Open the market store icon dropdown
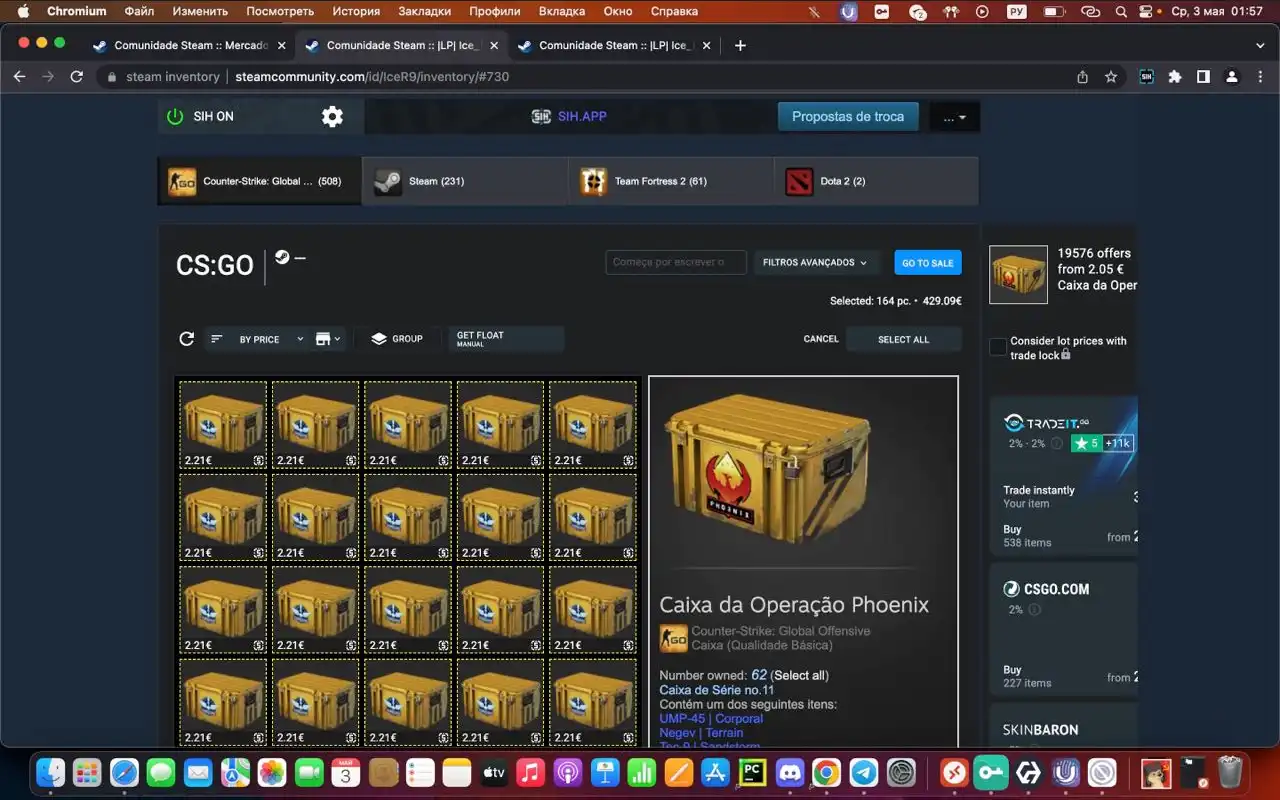 coord(328,339)
